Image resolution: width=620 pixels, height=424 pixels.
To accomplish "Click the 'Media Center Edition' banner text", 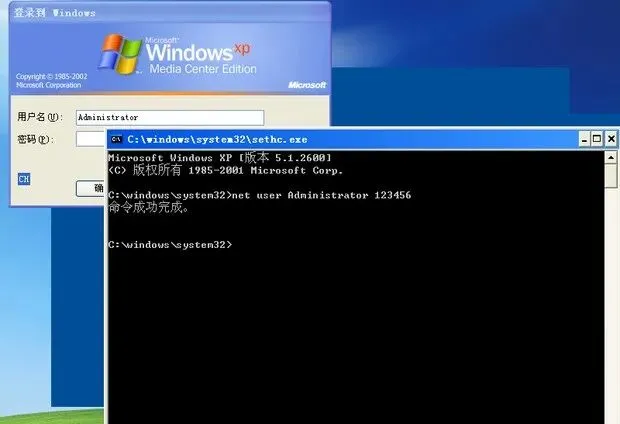I will pos(203,69).
